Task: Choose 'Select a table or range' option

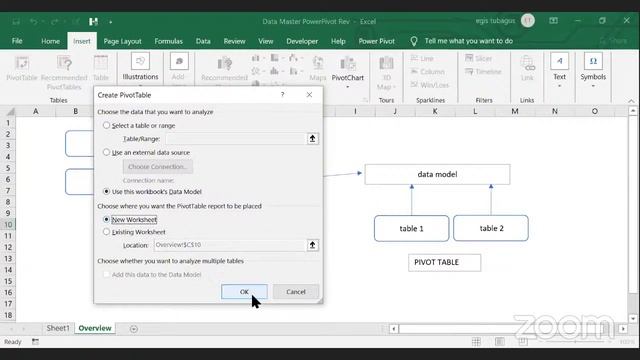Action: click(x=106, y=125)
